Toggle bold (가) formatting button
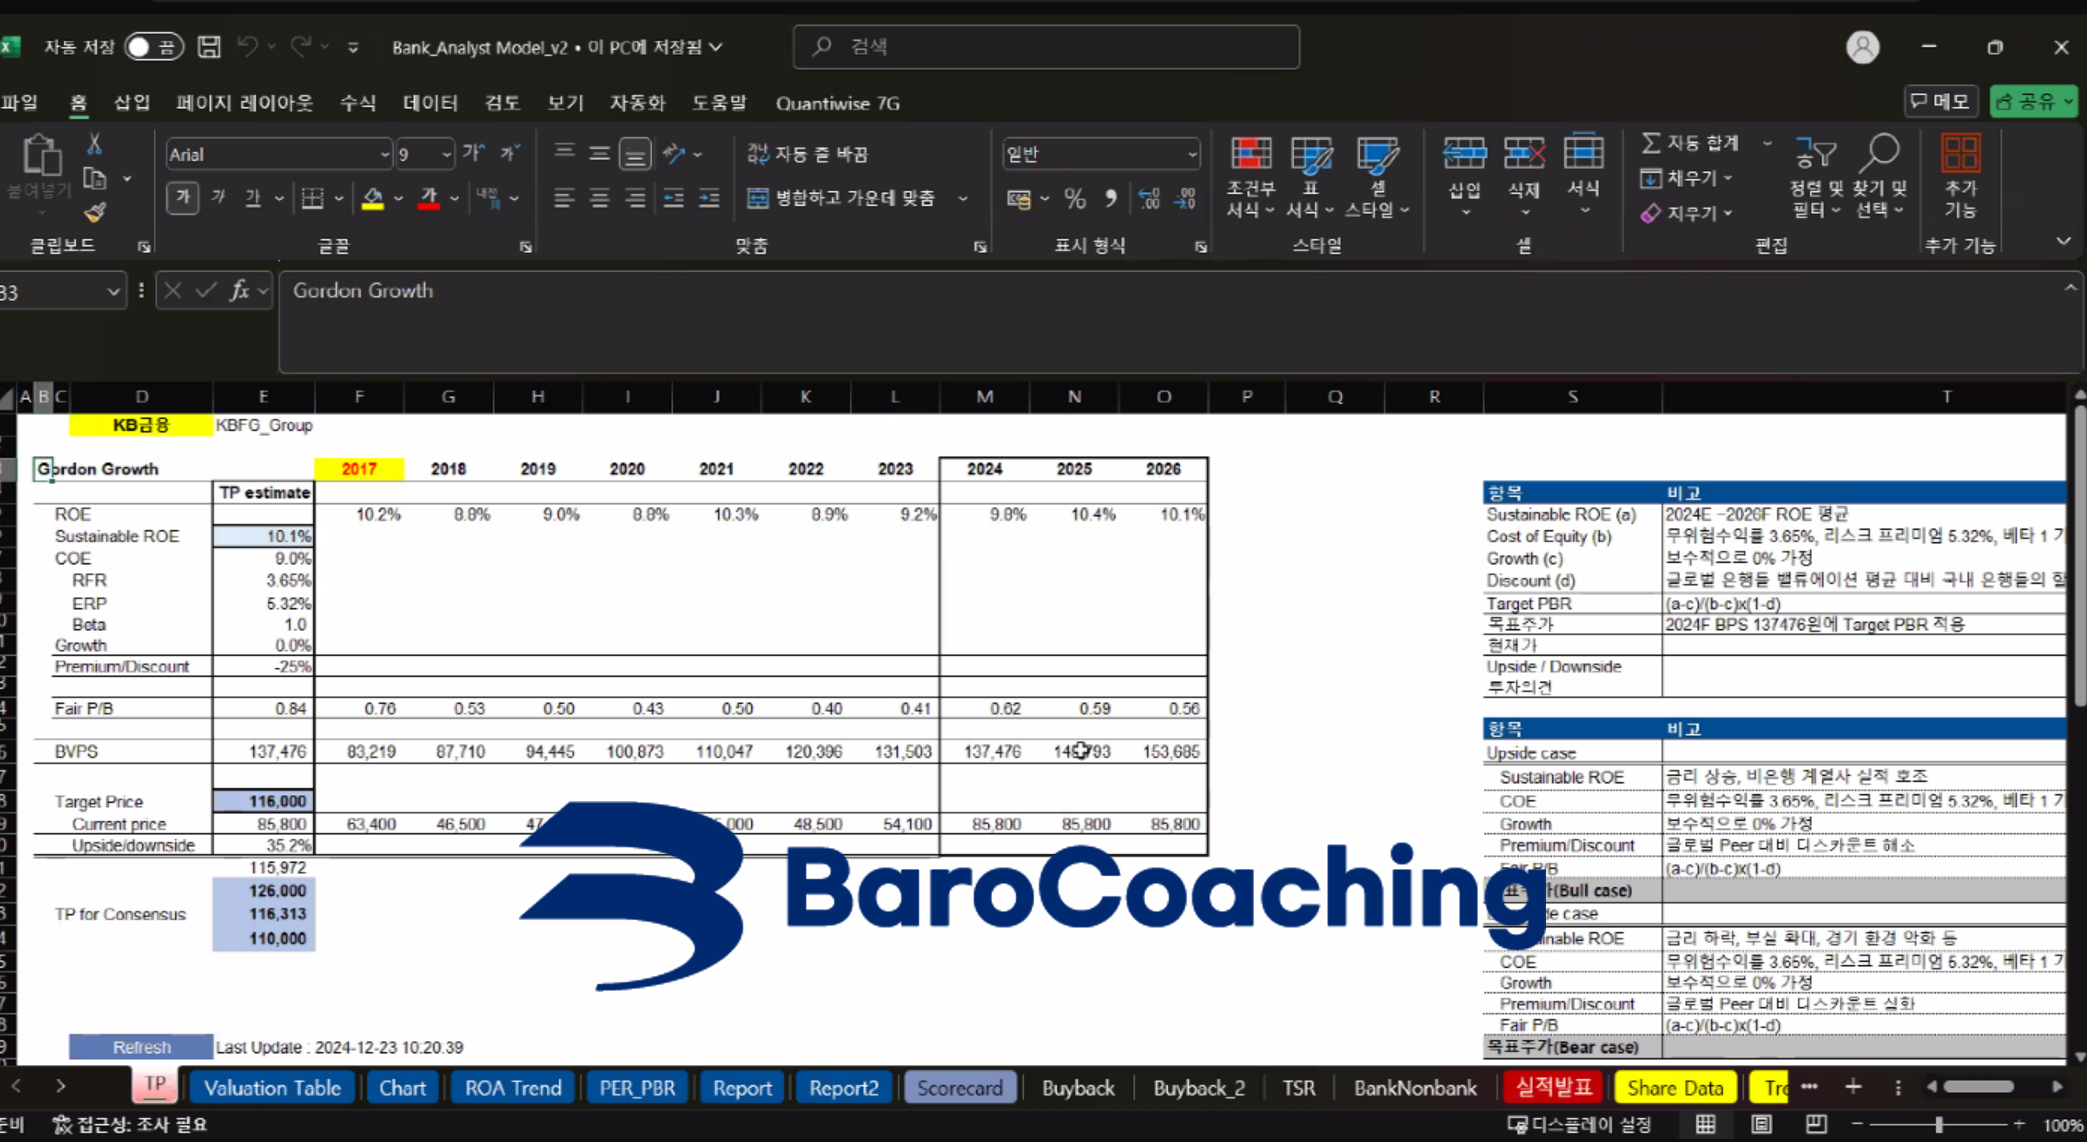The width and height of the screenshot is (2087, 1142). point(182,198)
